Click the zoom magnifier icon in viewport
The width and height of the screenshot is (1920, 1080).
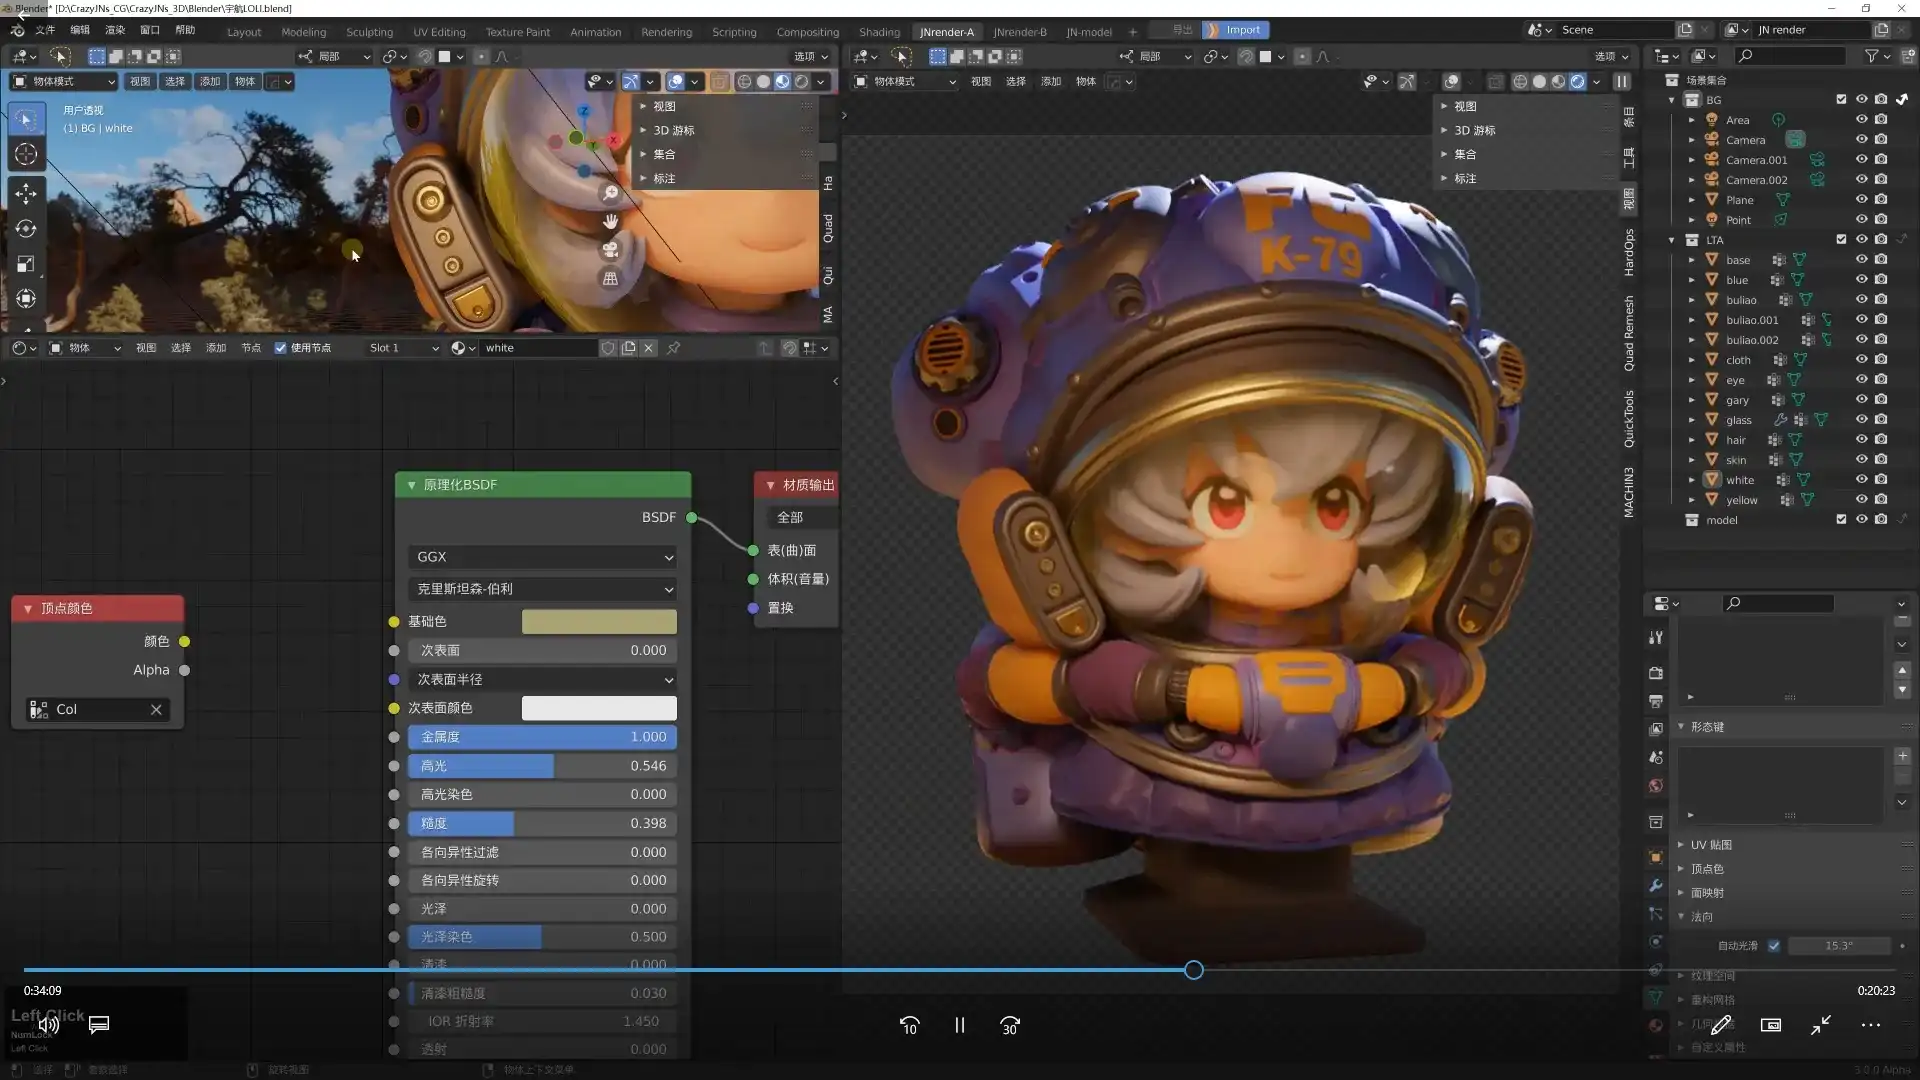(x=610, y=192)
